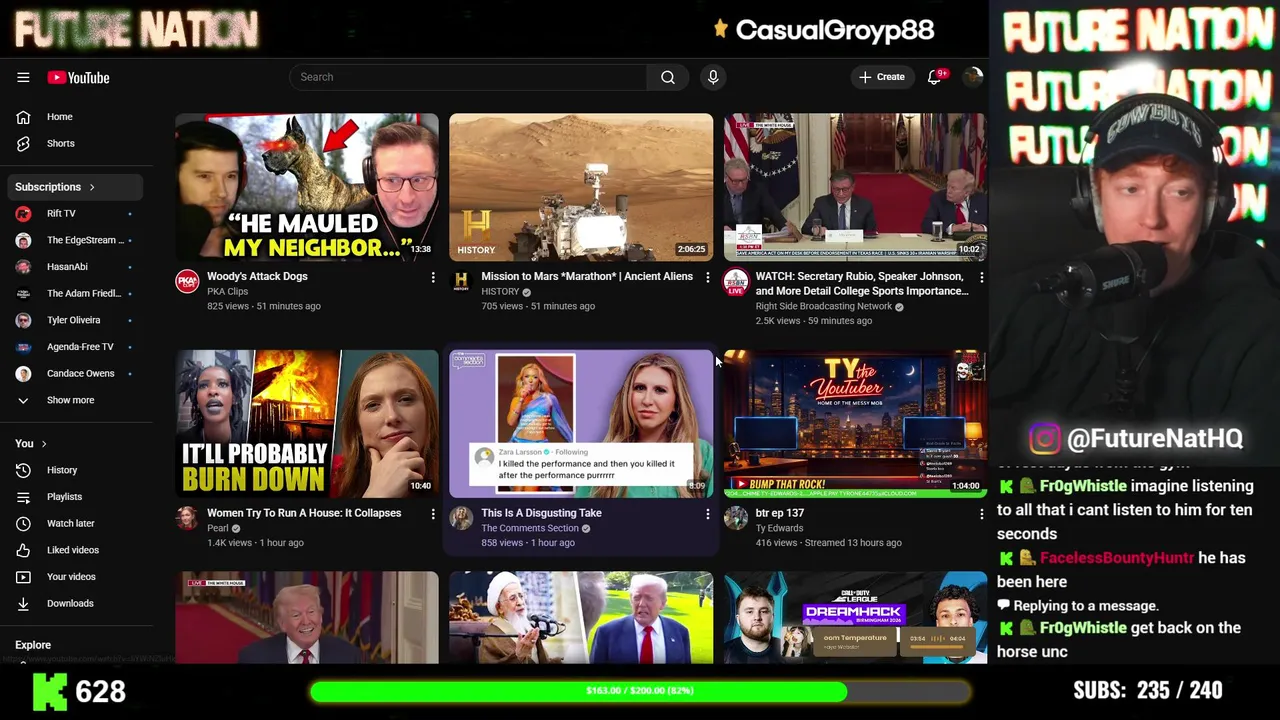Expand the Subscriptions section chevron
This screenshot has height=720, width=1280.
coord(92,187)
